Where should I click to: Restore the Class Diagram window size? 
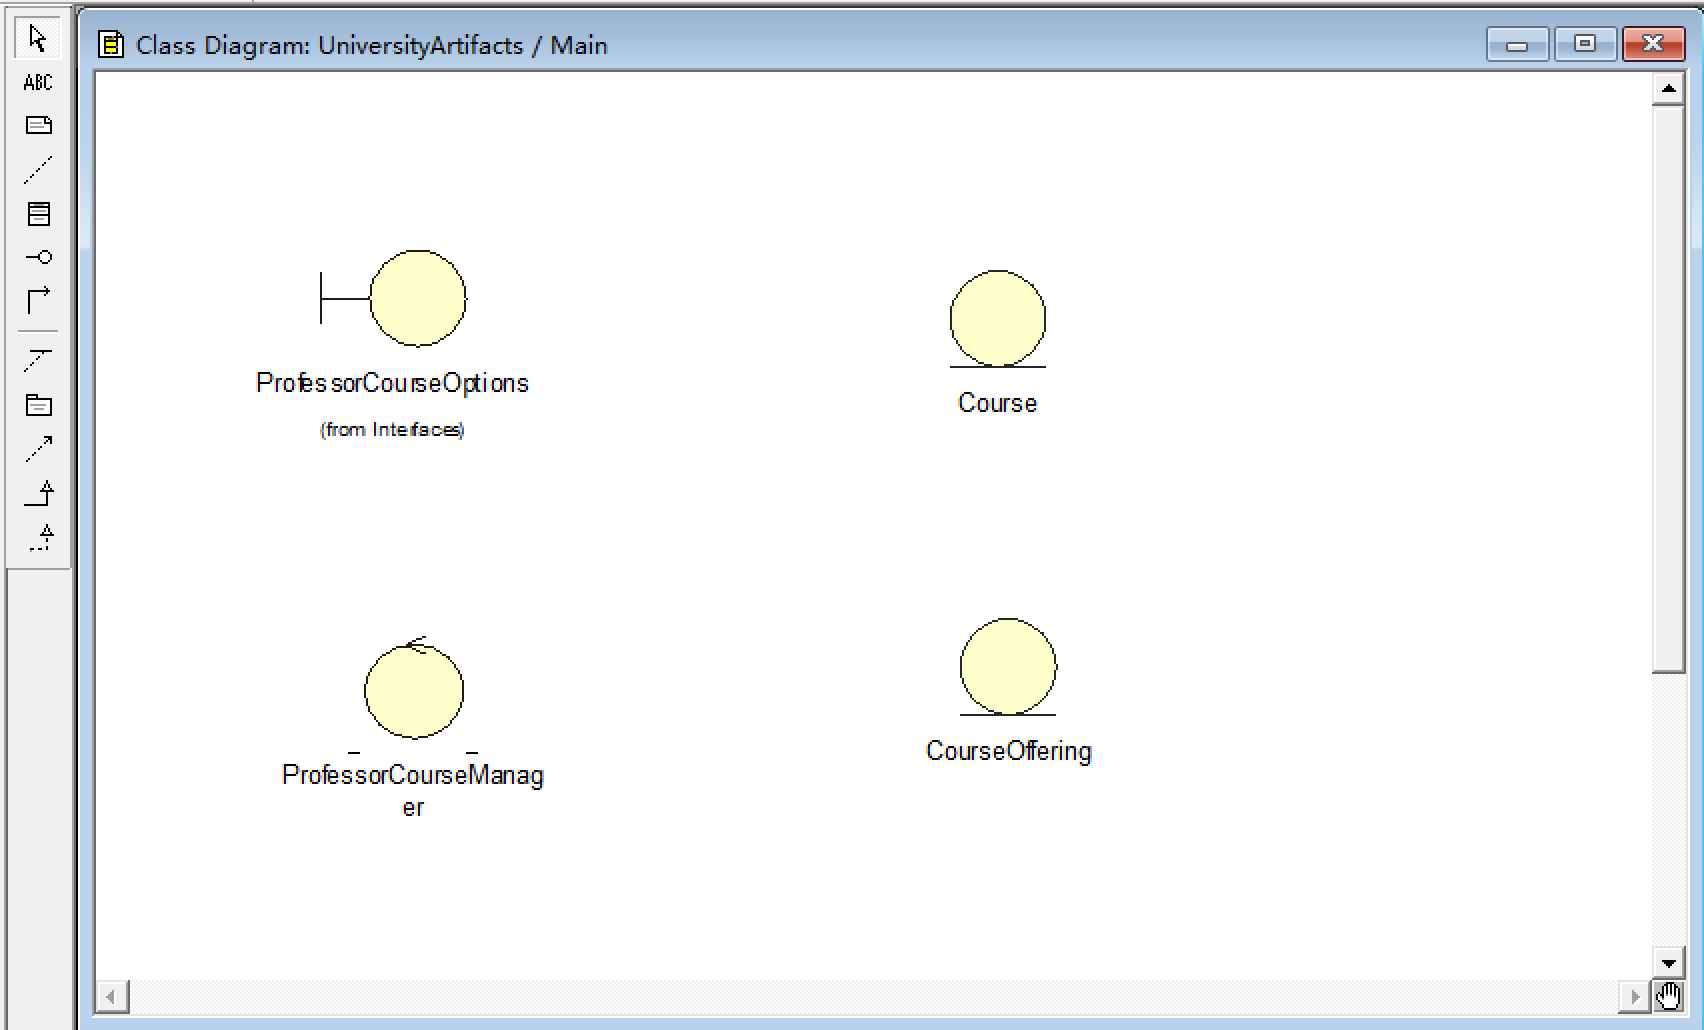(x=1585, y=44)
